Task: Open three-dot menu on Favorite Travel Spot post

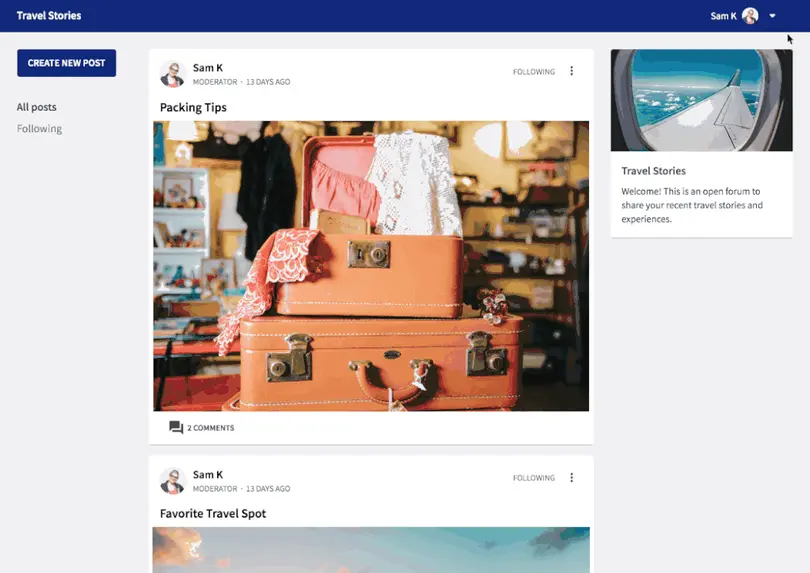Action: point(572,478)
